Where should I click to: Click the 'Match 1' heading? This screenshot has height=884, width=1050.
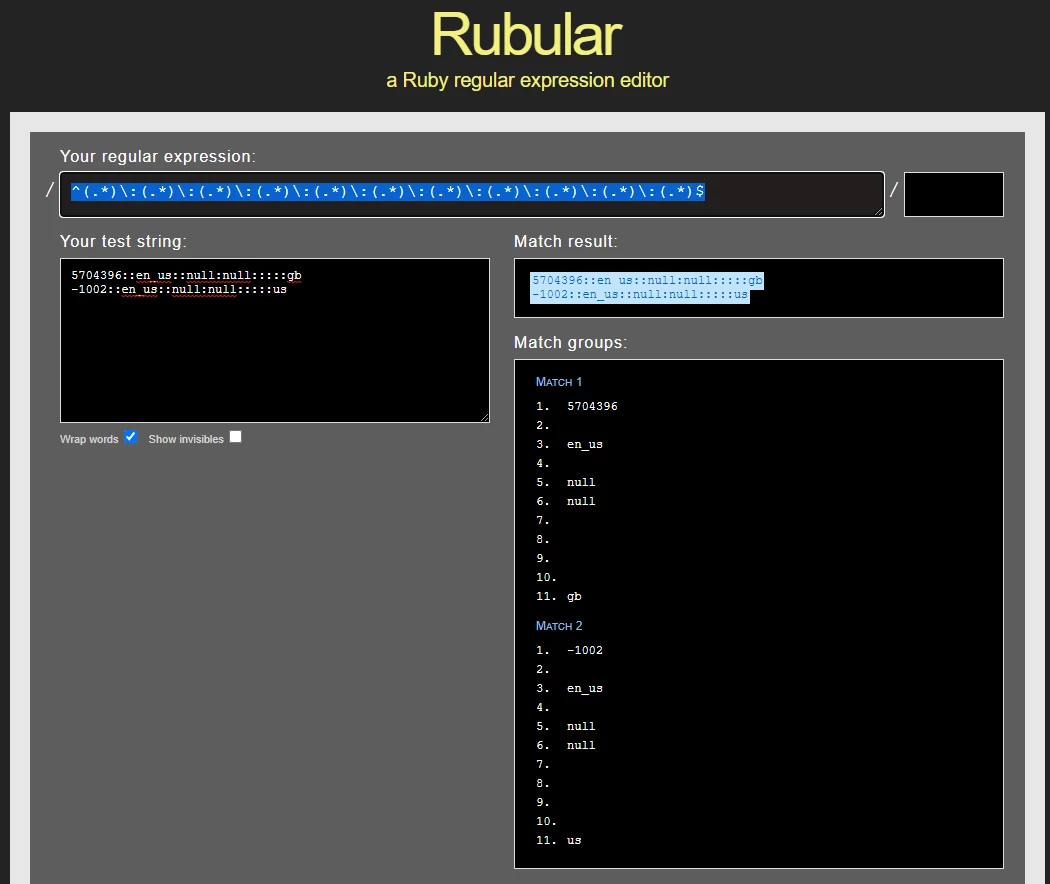pyautogui.click(x=558, y=382)
